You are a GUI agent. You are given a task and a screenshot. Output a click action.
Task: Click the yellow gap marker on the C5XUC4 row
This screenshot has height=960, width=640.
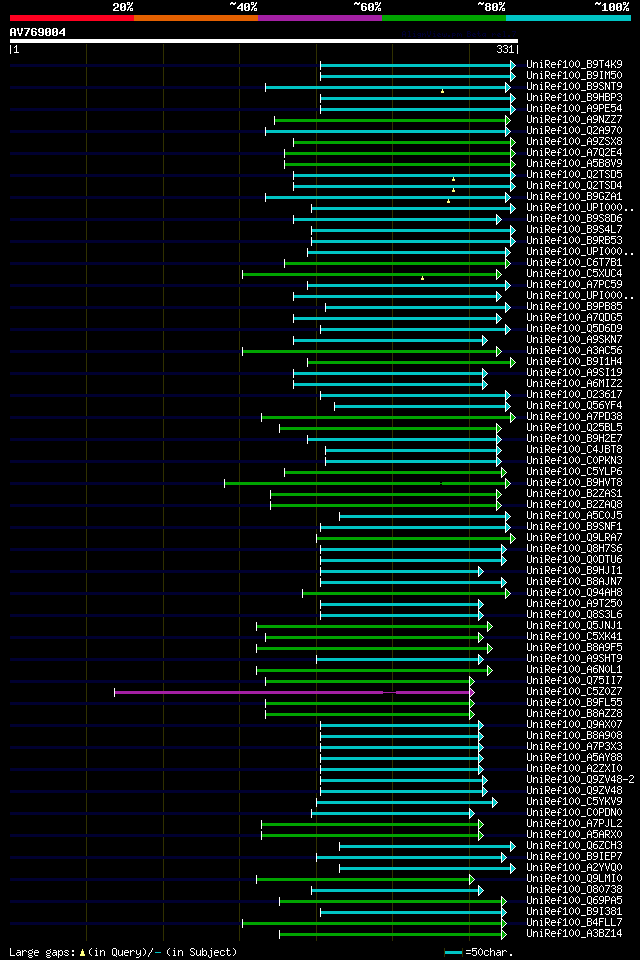423,278
